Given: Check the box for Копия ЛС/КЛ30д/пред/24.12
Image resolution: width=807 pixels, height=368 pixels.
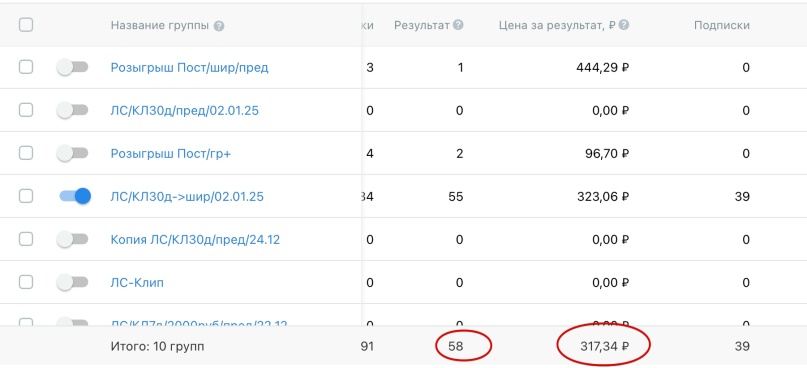Looking at the screenshot, I should pos(26,239).
